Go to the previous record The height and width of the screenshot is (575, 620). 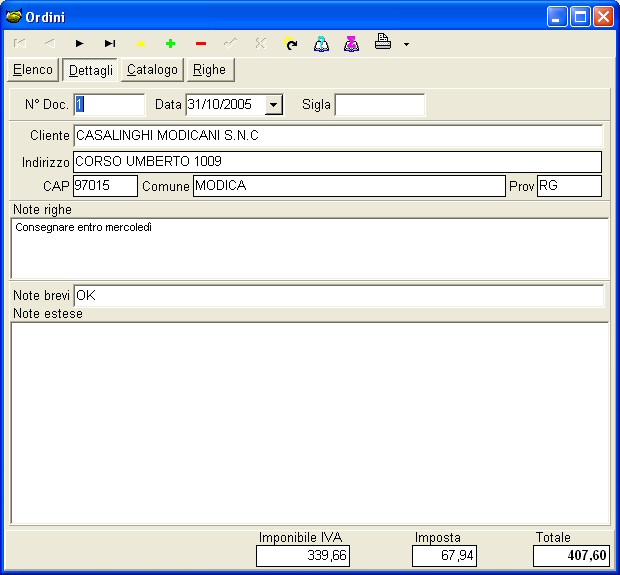[x=50, y=43]
